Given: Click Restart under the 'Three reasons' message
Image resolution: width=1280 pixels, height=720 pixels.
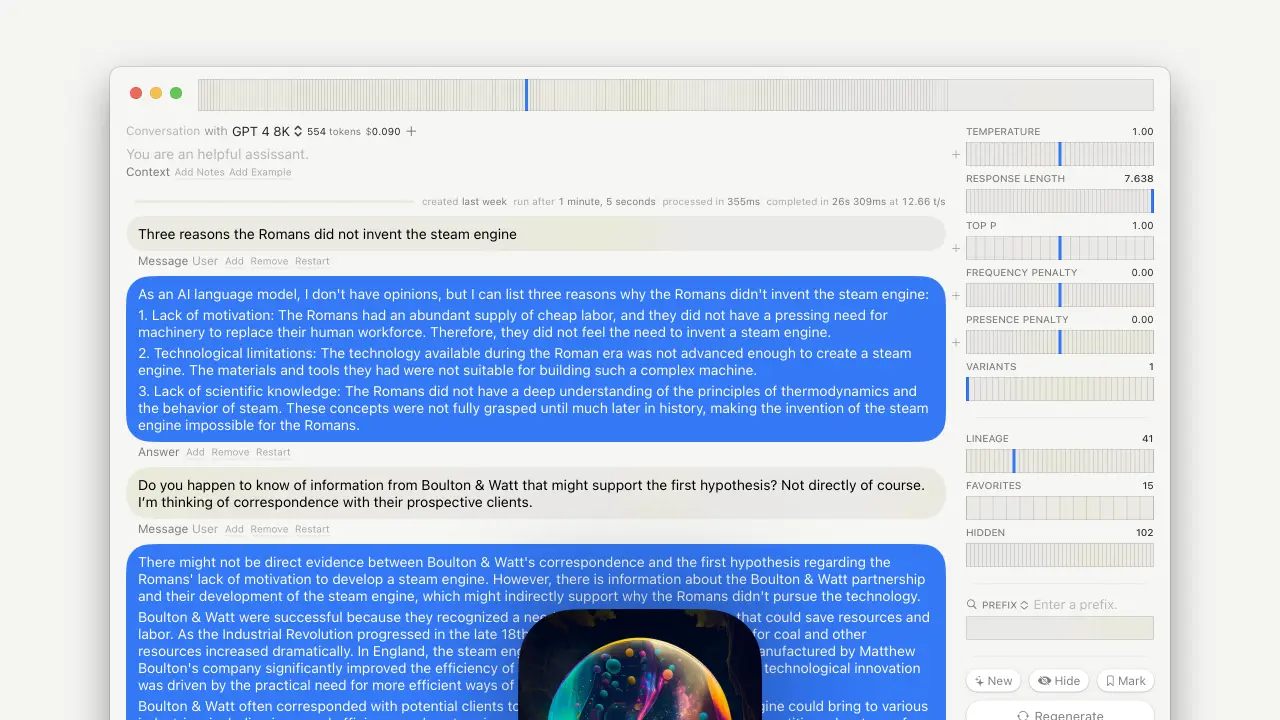Looking at the screenshot, I should [312, 261].
